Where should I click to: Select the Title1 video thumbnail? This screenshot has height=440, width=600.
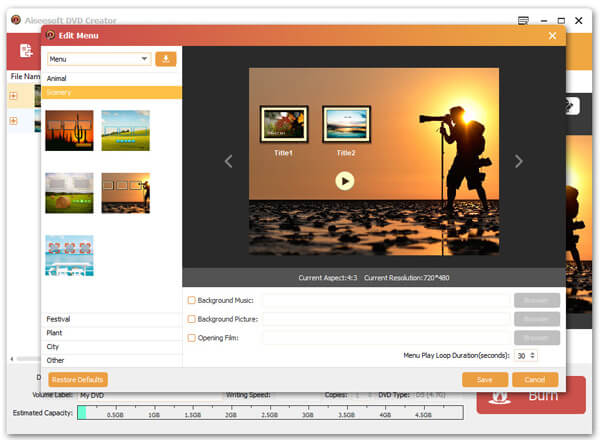pyautogui.click(x=281, y=126)
